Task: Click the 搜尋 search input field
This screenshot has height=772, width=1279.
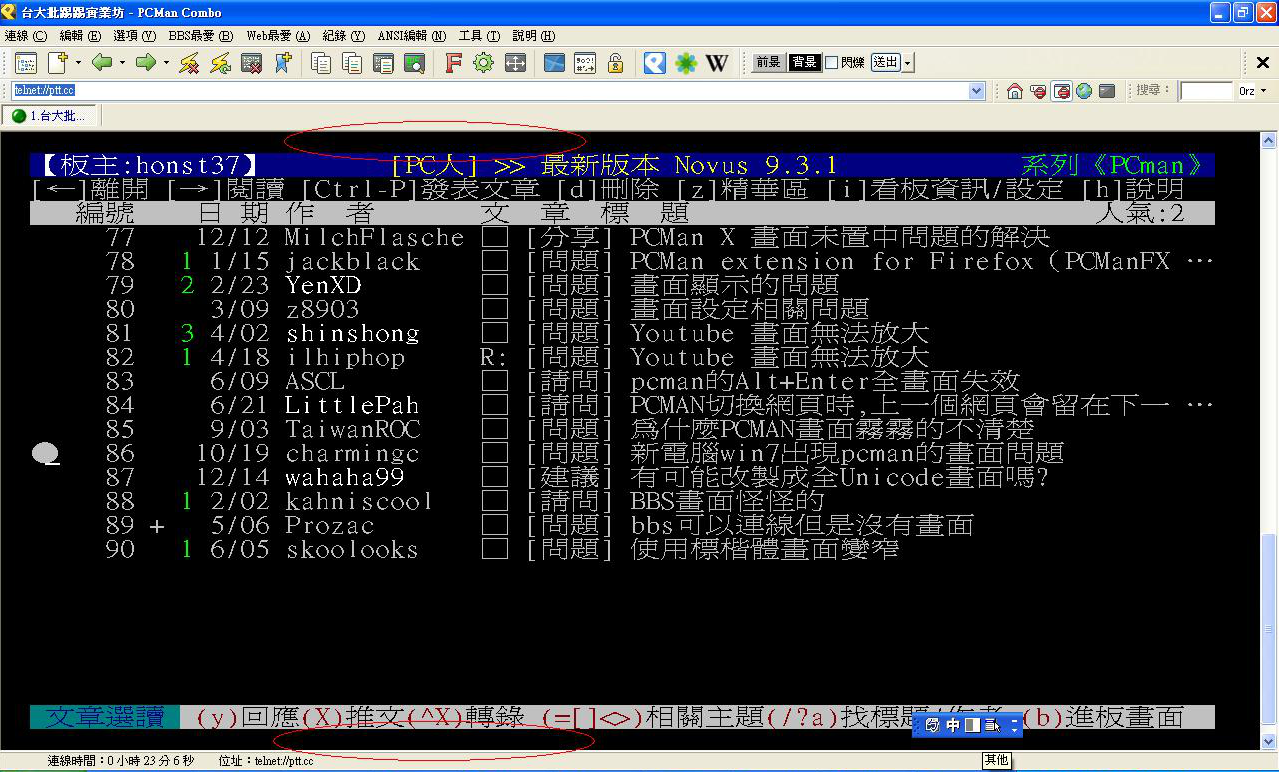Action: [x=1206, y=91]
